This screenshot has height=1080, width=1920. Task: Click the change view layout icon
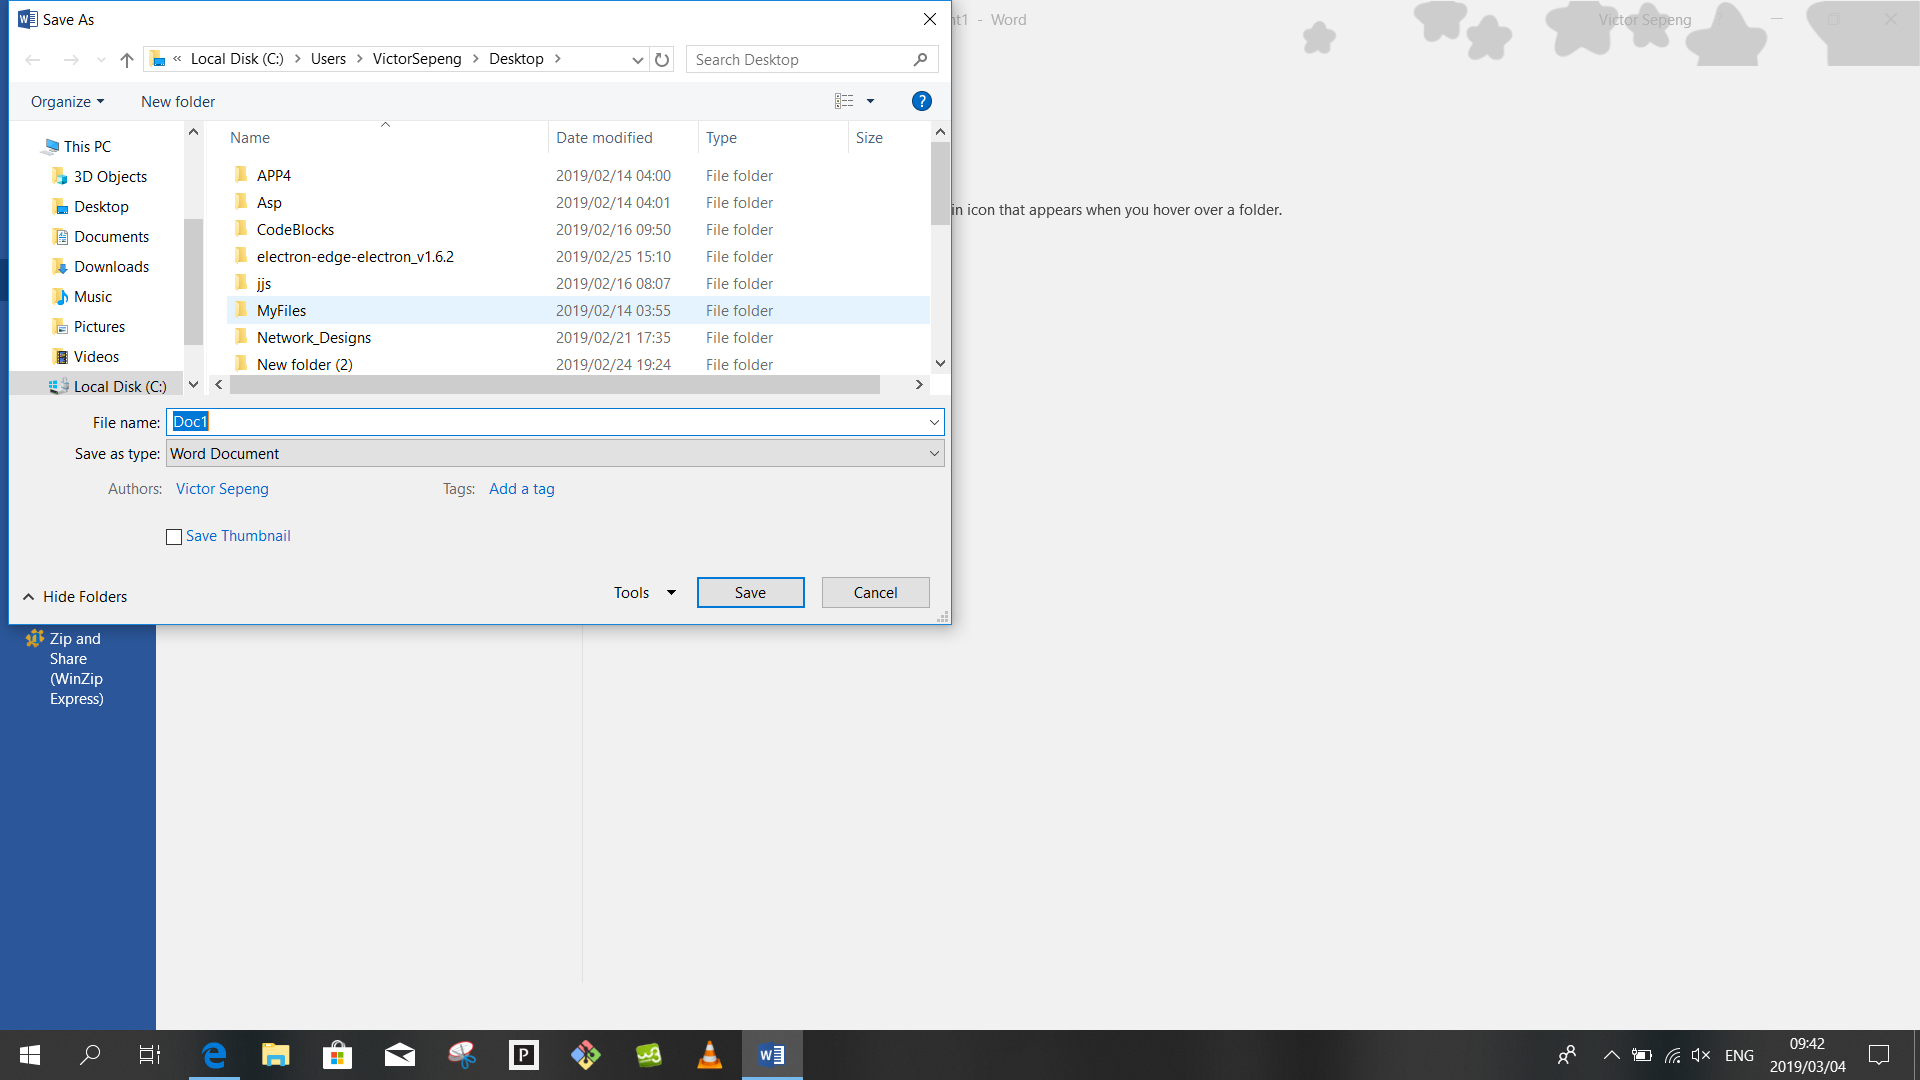coord(844,101)
